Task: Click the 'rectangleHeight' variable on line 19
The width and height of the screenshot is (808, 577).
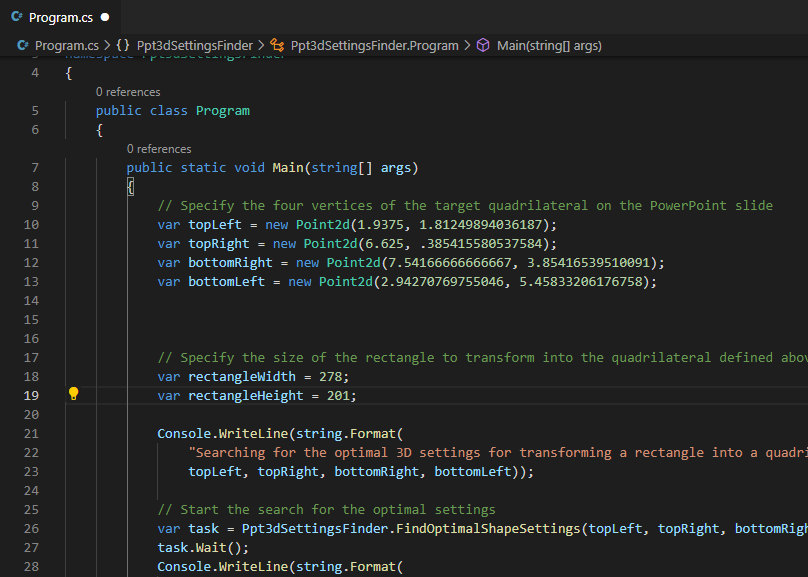Action: (246, 396)
